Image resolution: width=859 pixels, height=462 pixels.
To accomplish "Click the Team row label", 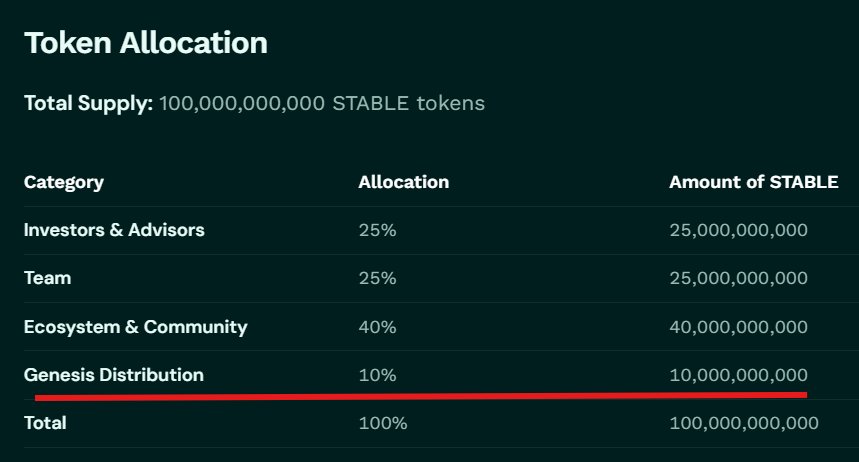I will (47, 278).
